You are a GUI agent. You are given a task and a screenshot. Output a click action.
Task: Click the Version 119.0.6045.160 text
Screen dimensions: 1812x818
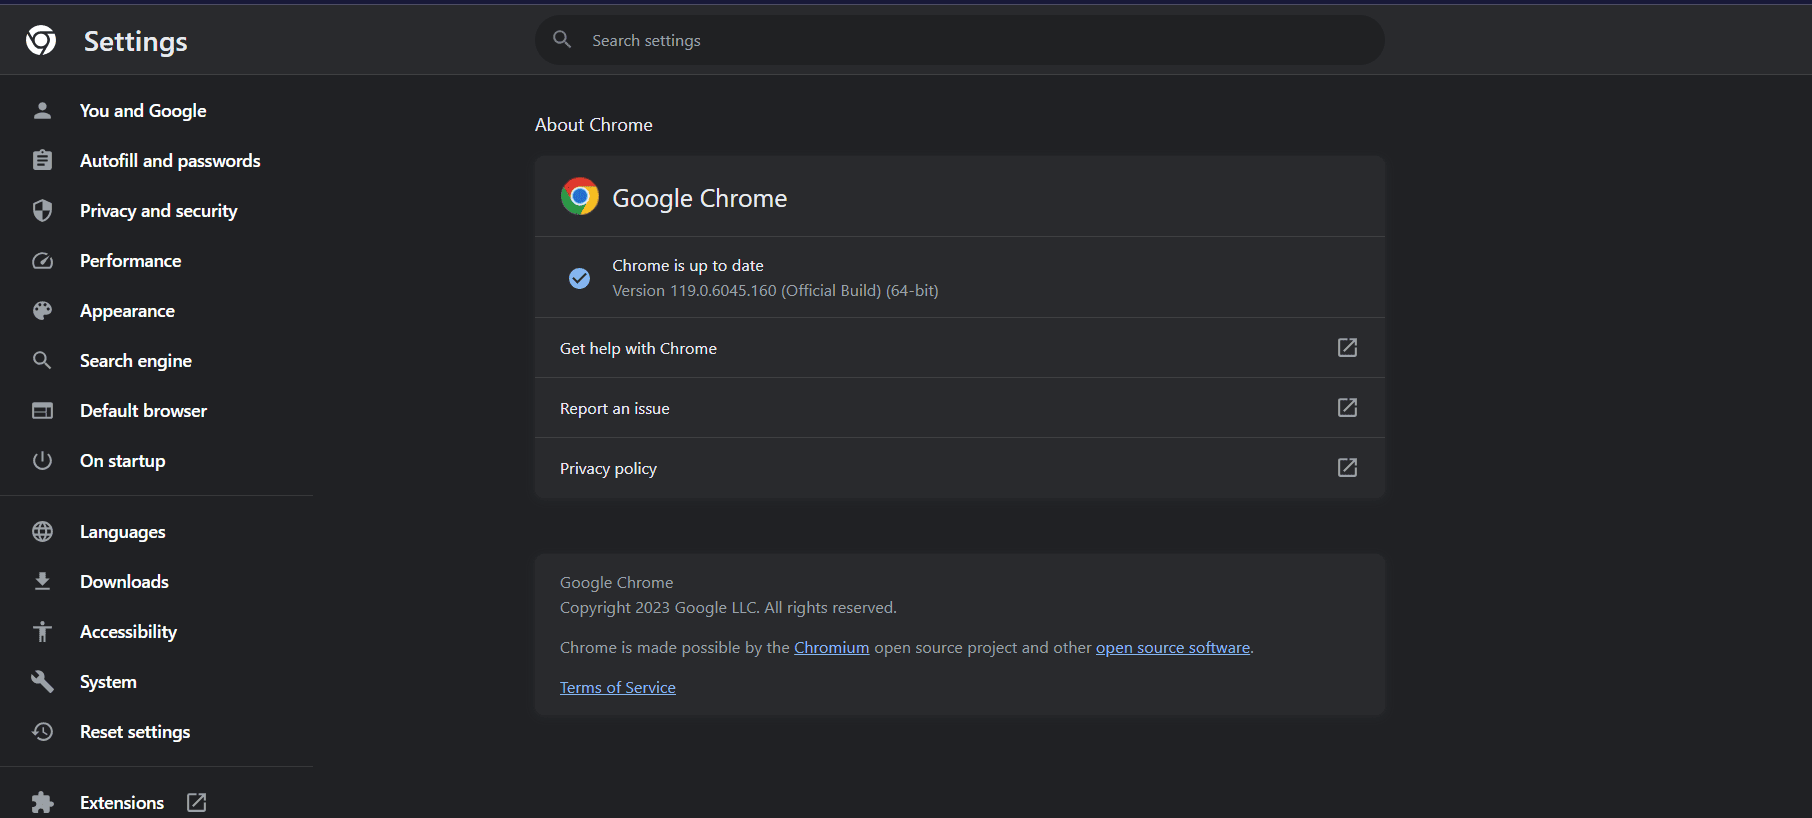pyautogui.click(x=775, y=290)
